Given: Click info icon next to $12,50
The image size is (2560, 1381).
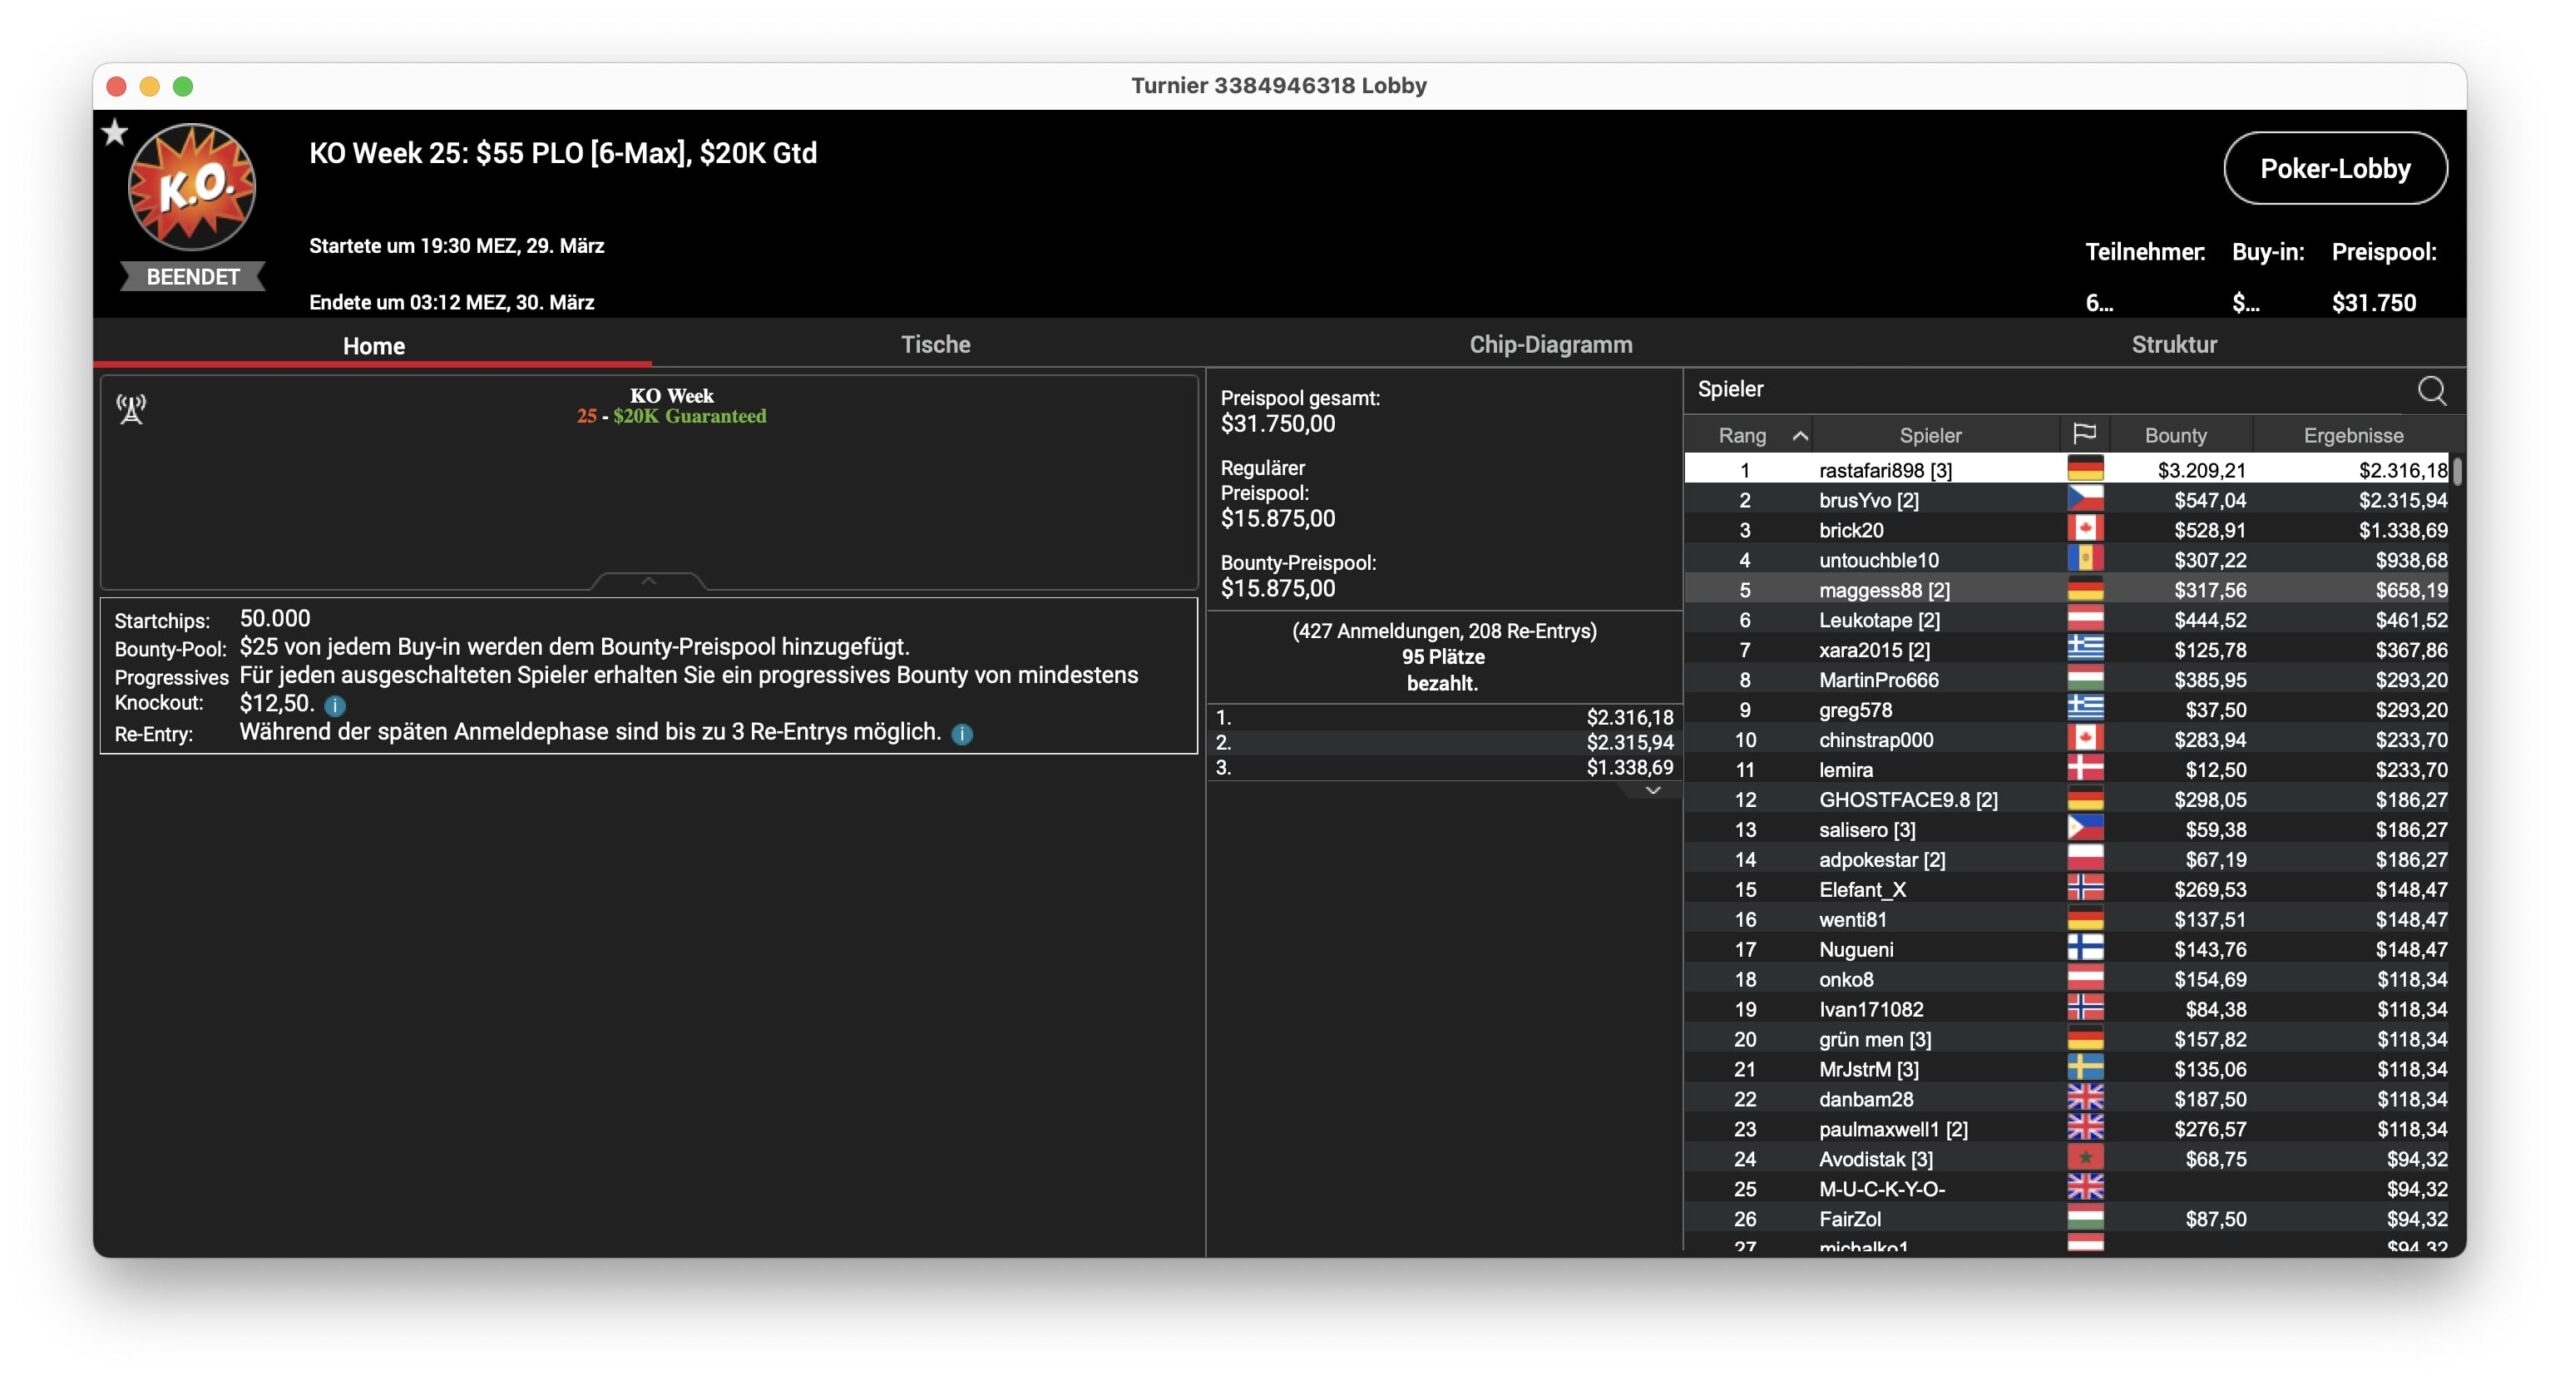Looking at the screenshot, I should click(x=335, y=706).
